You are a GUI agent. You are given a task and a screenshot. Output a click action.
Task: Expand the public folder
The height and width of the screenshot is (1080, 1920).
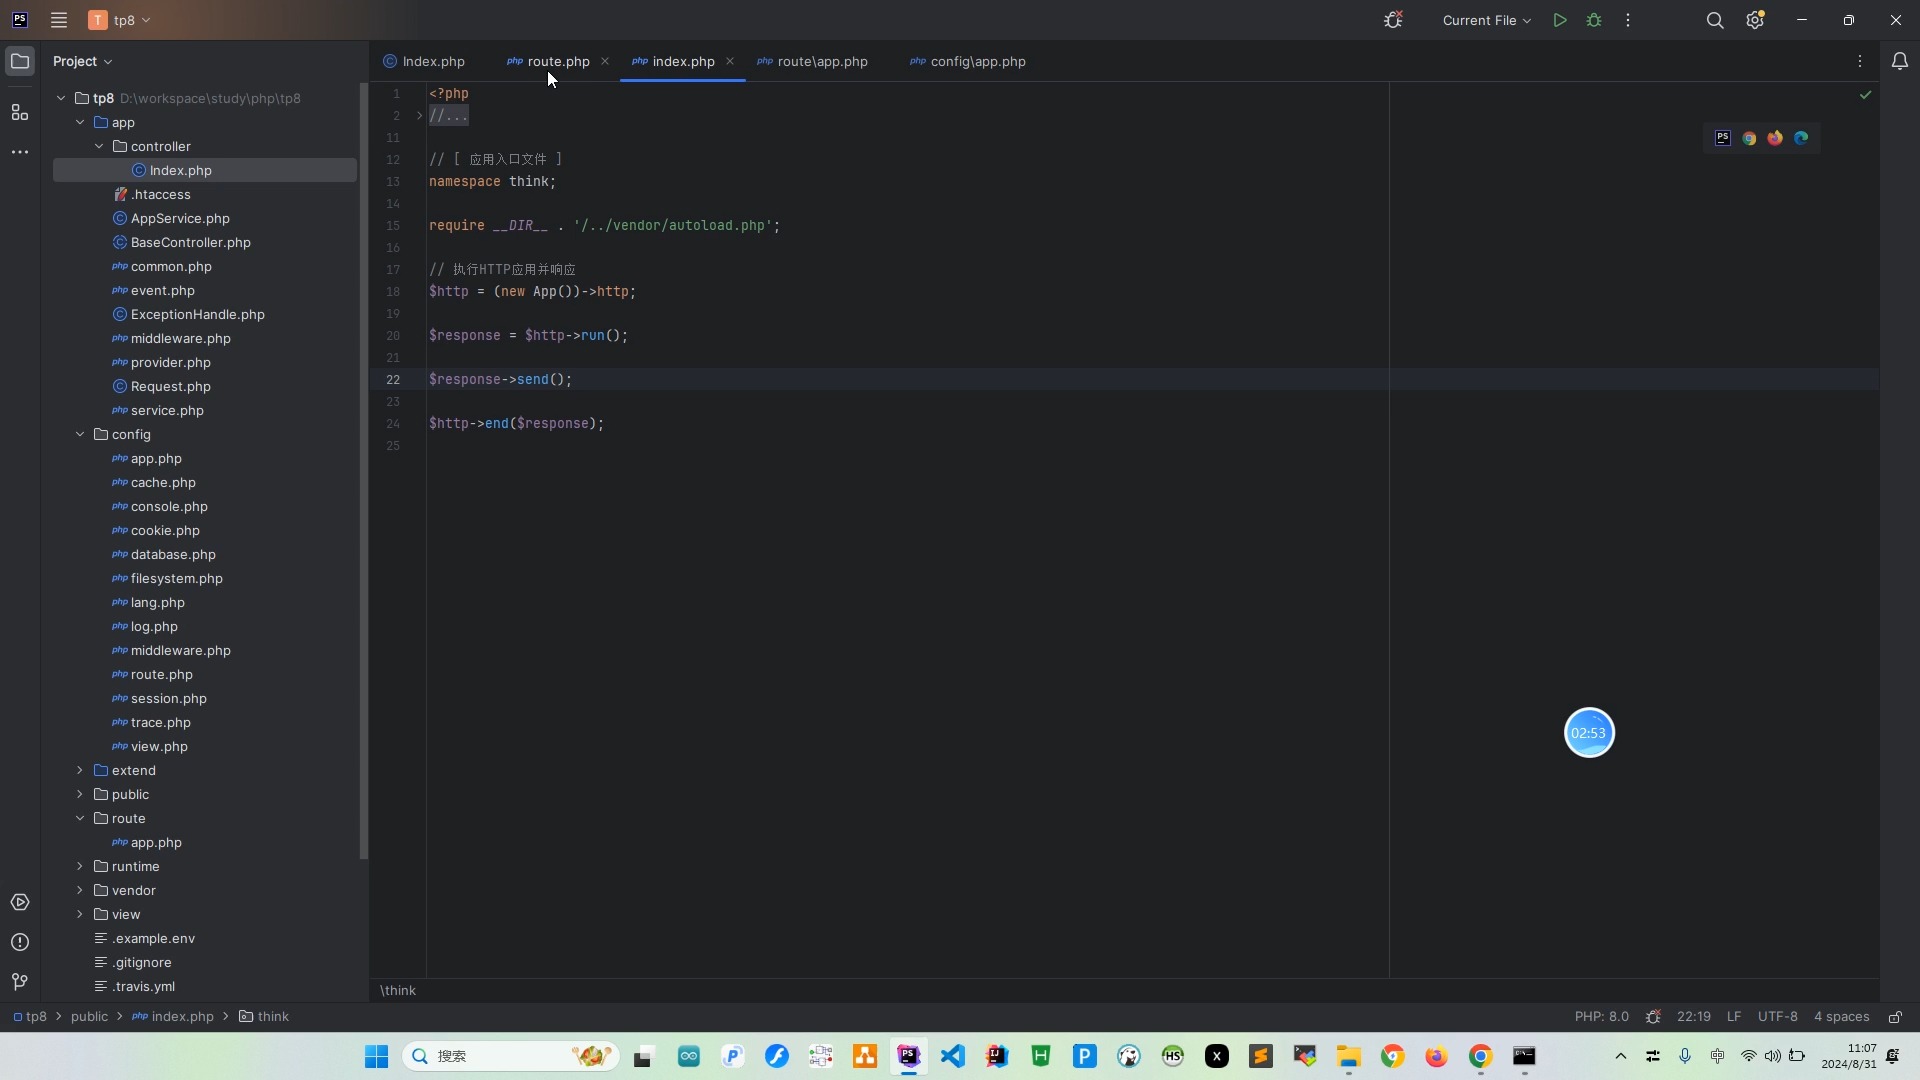80,794
